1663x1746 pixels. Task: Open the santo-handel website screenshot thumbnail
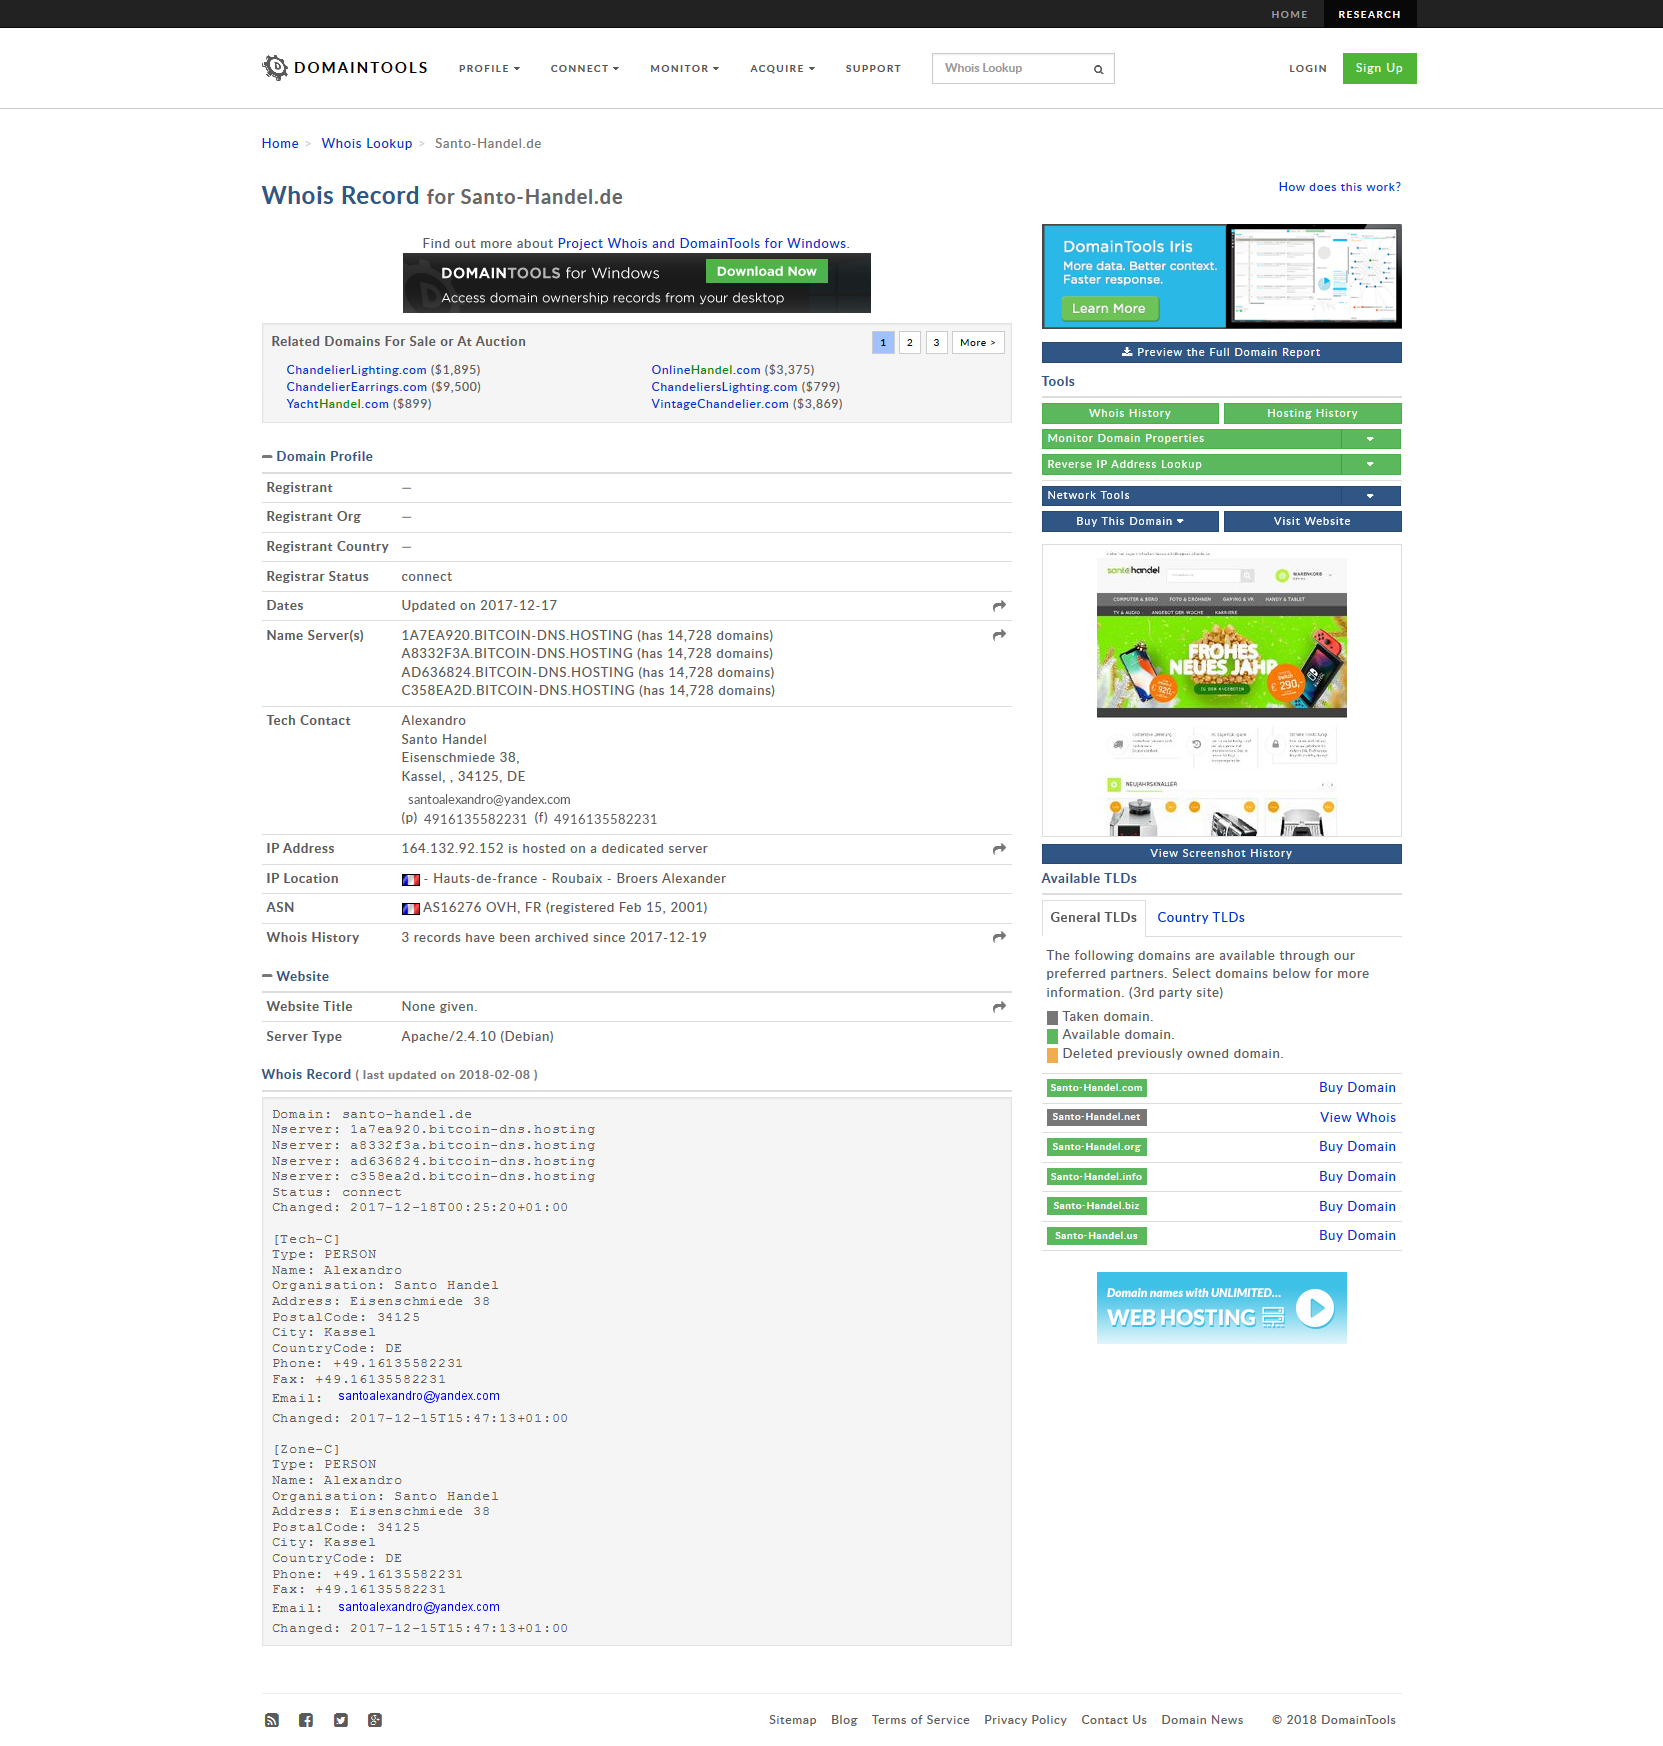click(1221, 691)
